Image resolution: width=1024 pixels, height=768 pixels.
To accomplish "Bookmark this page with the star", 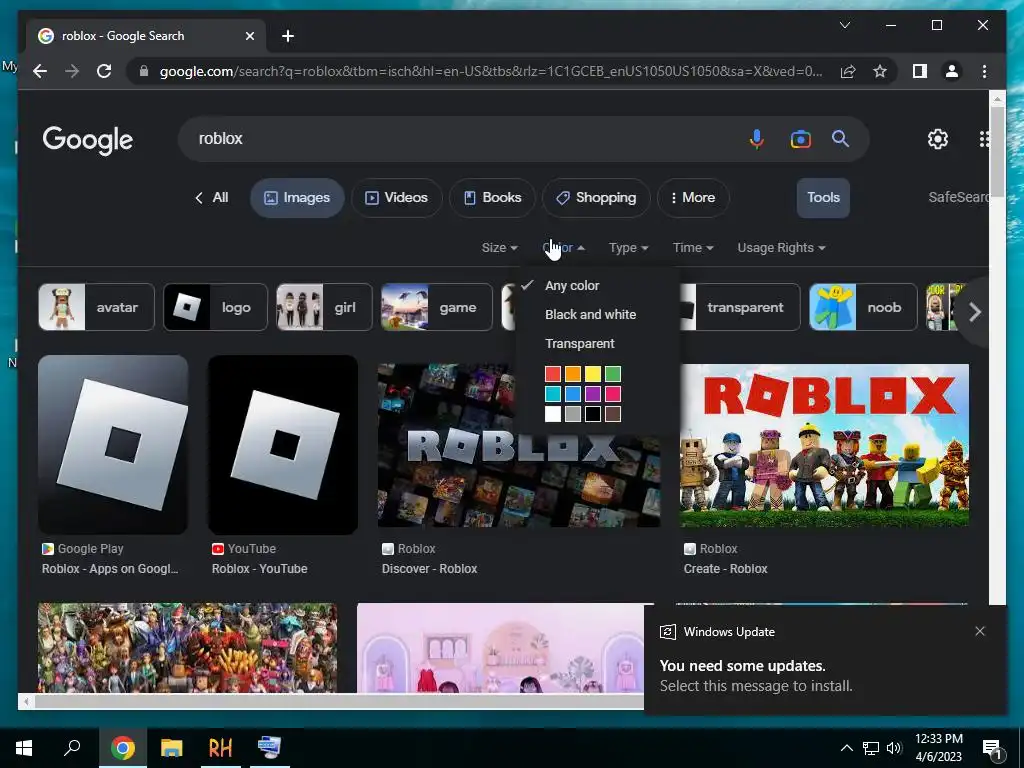I will (x=880, y=71).
